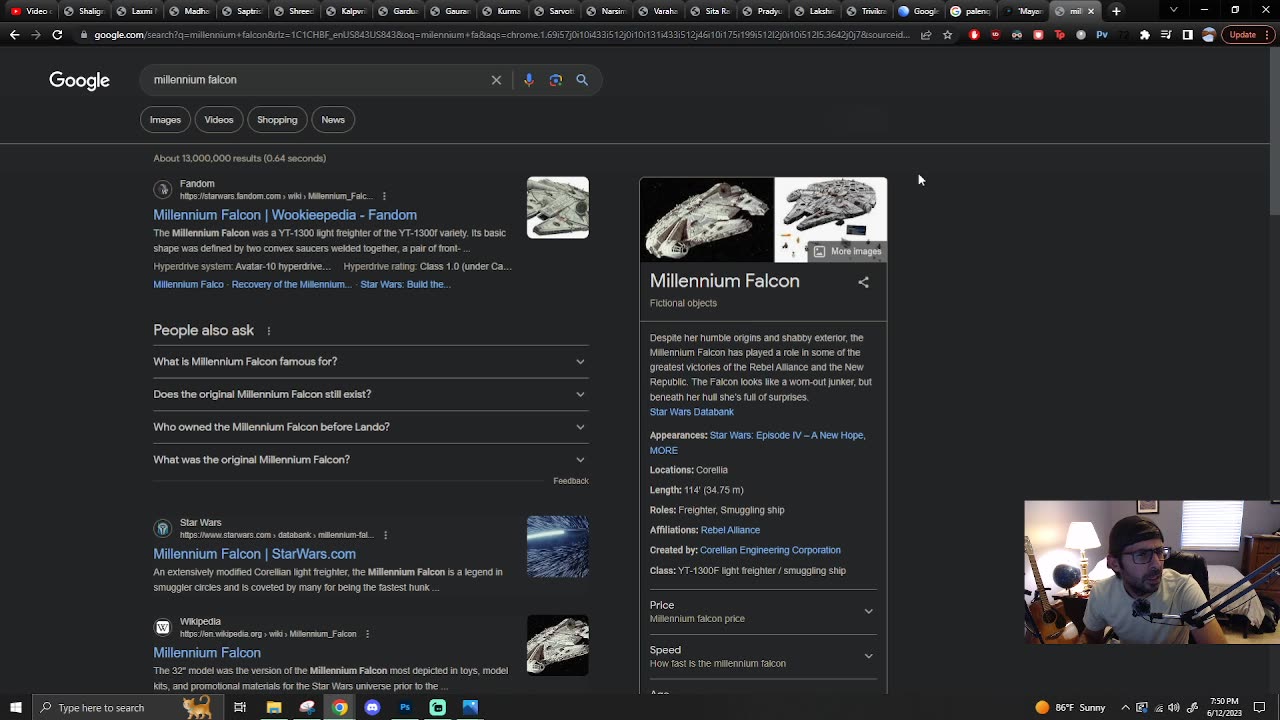Show hidden system tray icons
1280x720 pixels.
[1125, 708]
